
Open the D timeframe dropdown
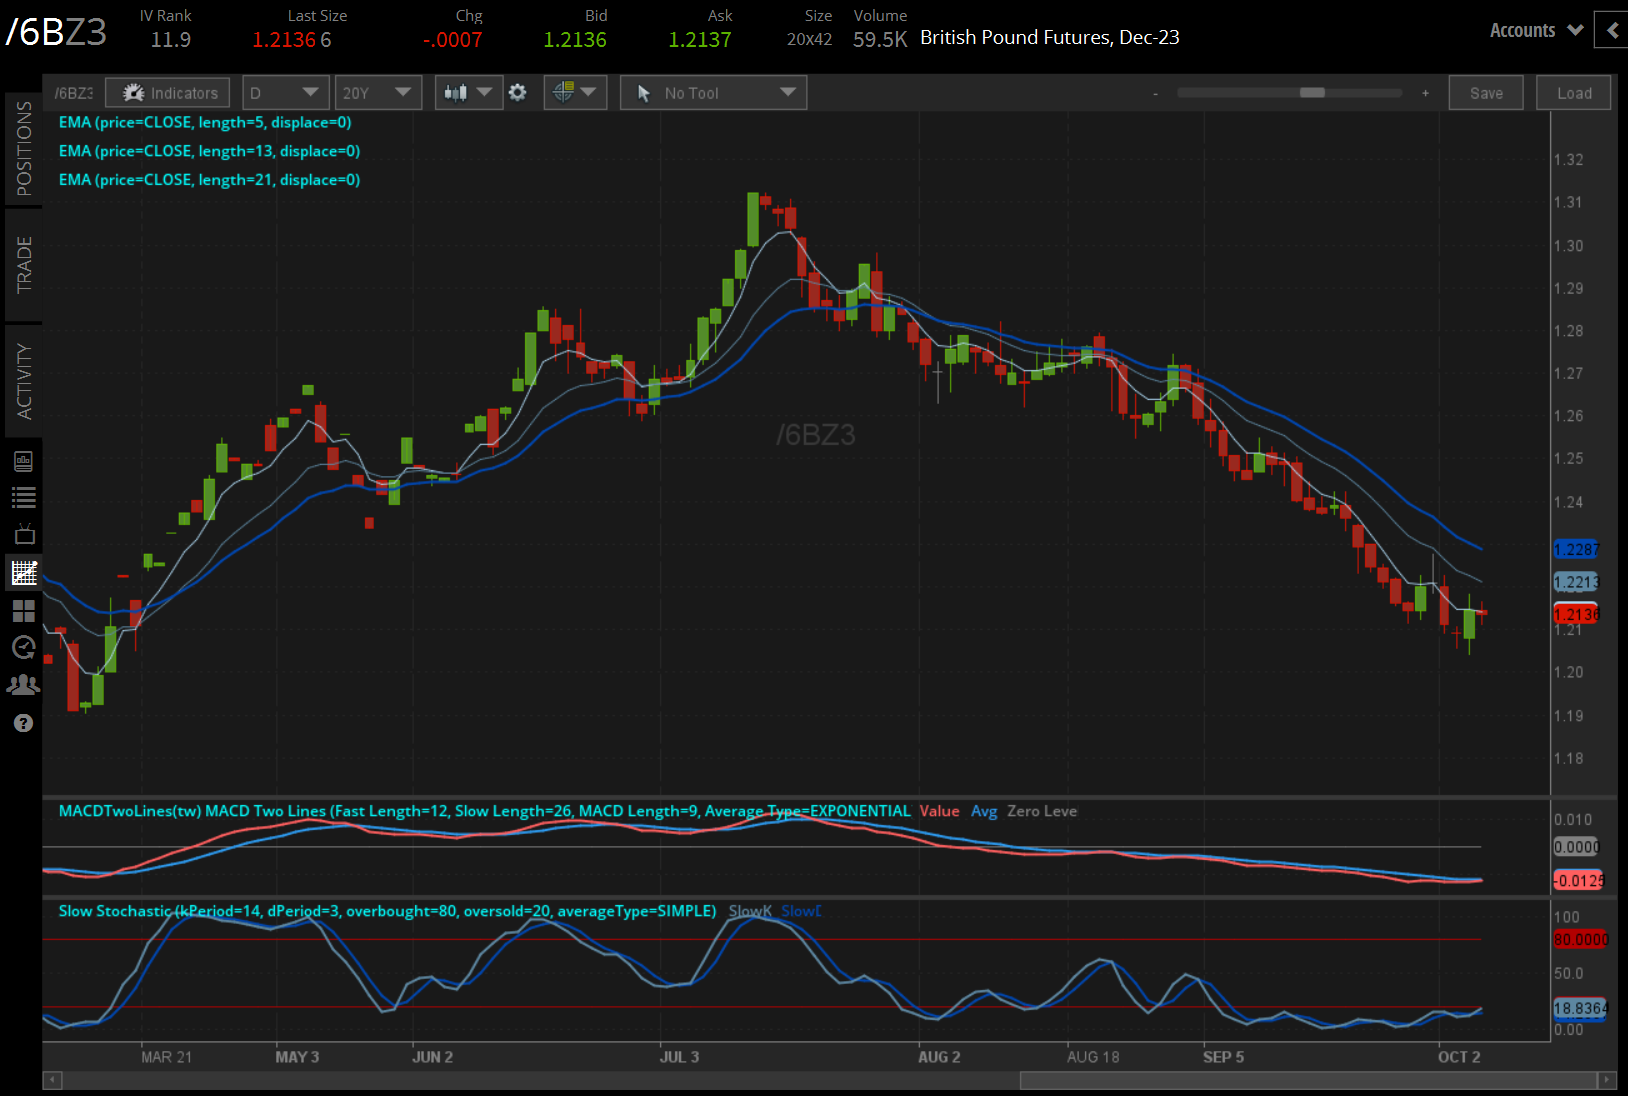coord(285,92)
